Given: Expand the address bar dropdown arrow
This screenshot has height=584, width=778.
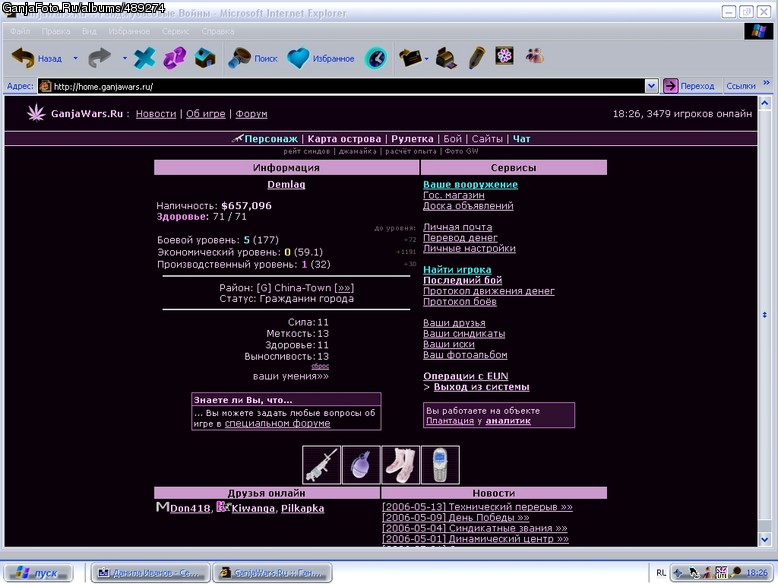Looking at the screenshot, I should click(x=651, y=86).
